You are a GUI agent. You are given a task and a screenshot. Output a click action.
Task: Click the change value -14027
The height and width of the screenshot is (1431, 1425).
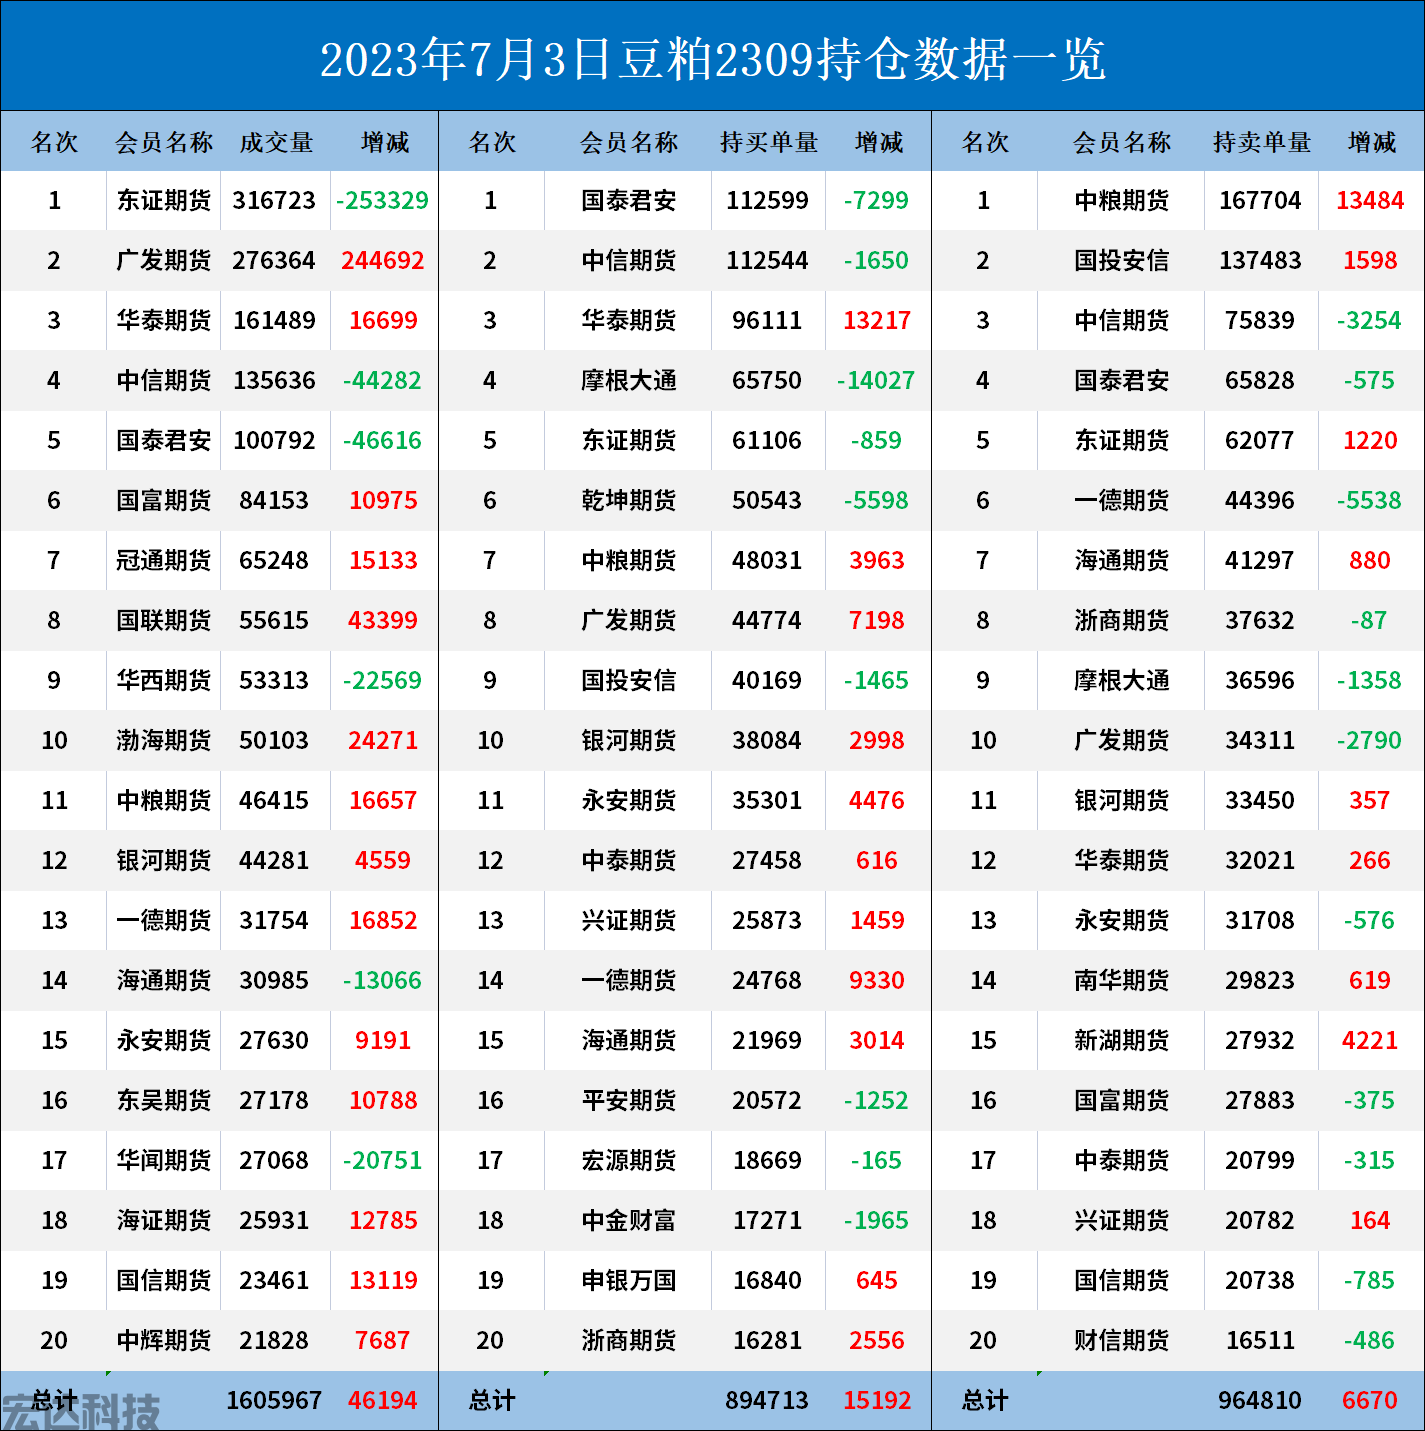[877, 380]
